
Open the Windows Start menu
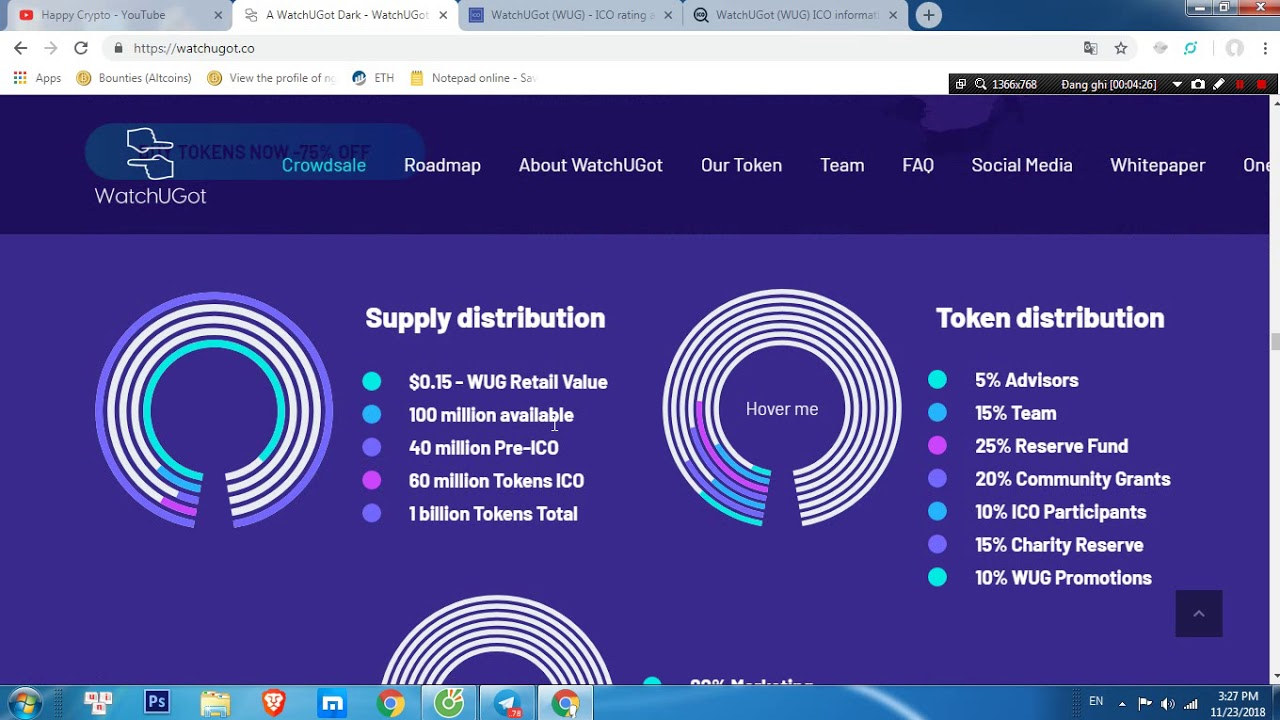[25, 703]
